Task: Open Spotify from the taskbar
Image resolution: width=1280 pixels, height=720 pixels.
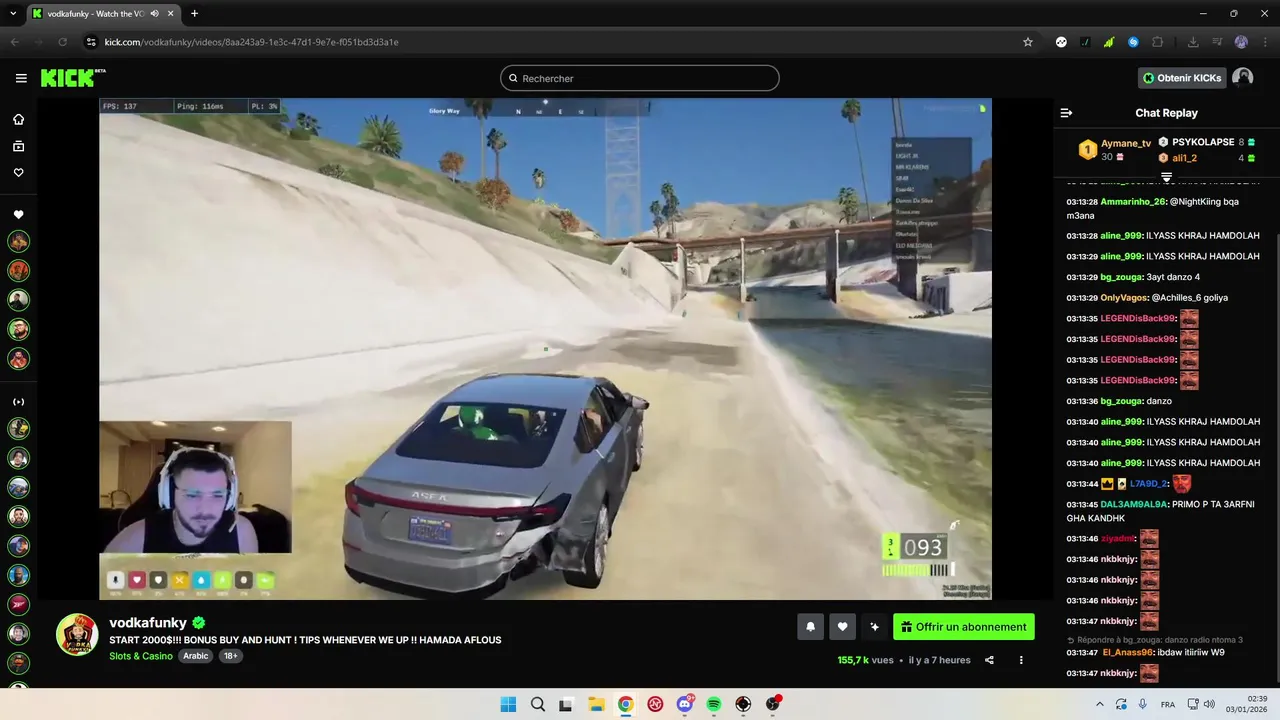Action: (714, 704)
